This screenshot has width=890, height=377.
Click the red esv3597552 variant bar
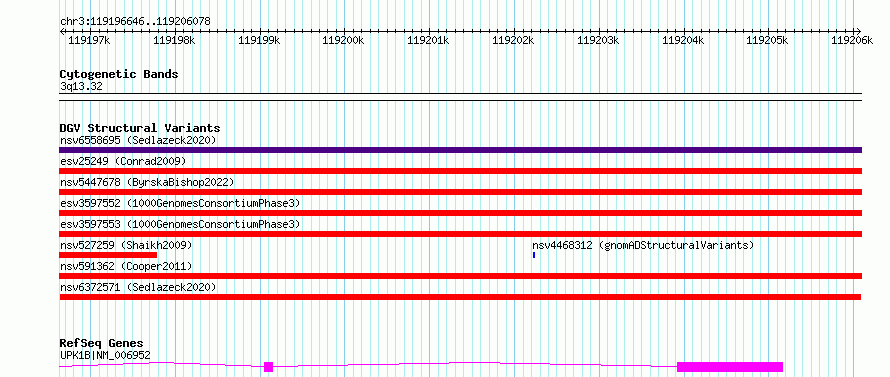(460, 213)
